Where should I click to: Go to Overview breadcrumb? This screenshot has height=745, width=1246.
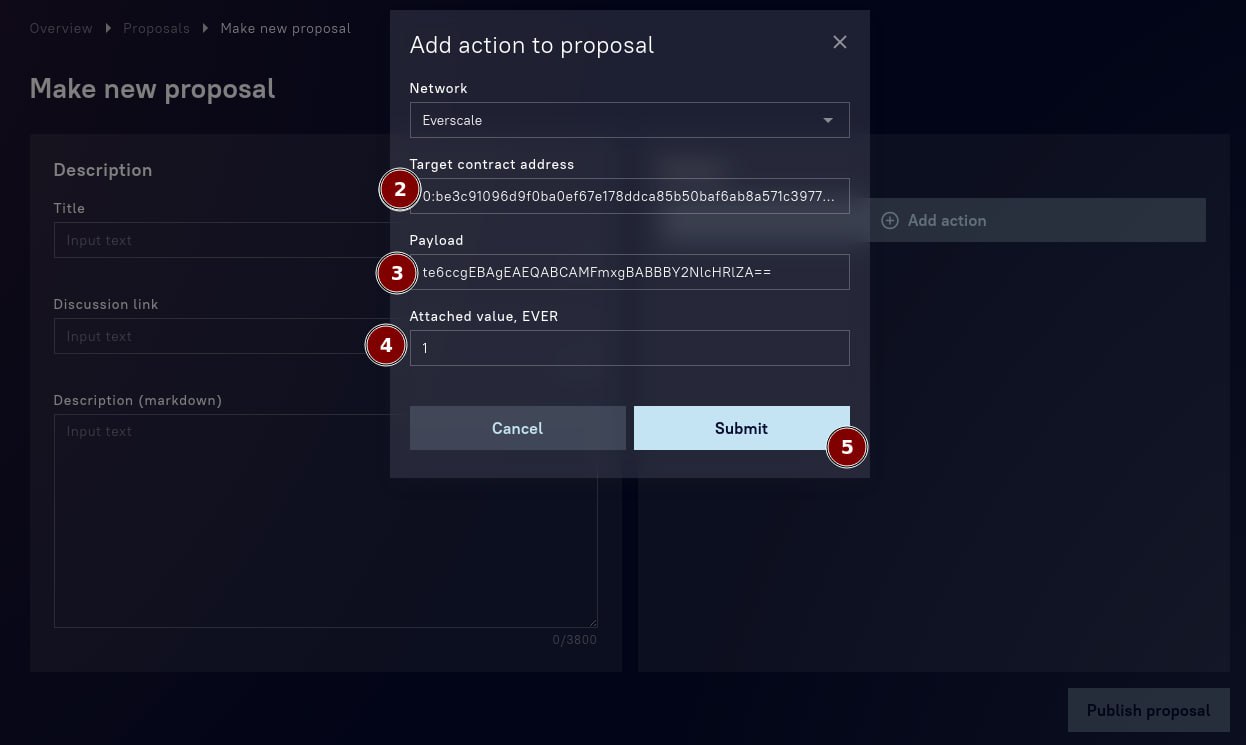(61, 28)
